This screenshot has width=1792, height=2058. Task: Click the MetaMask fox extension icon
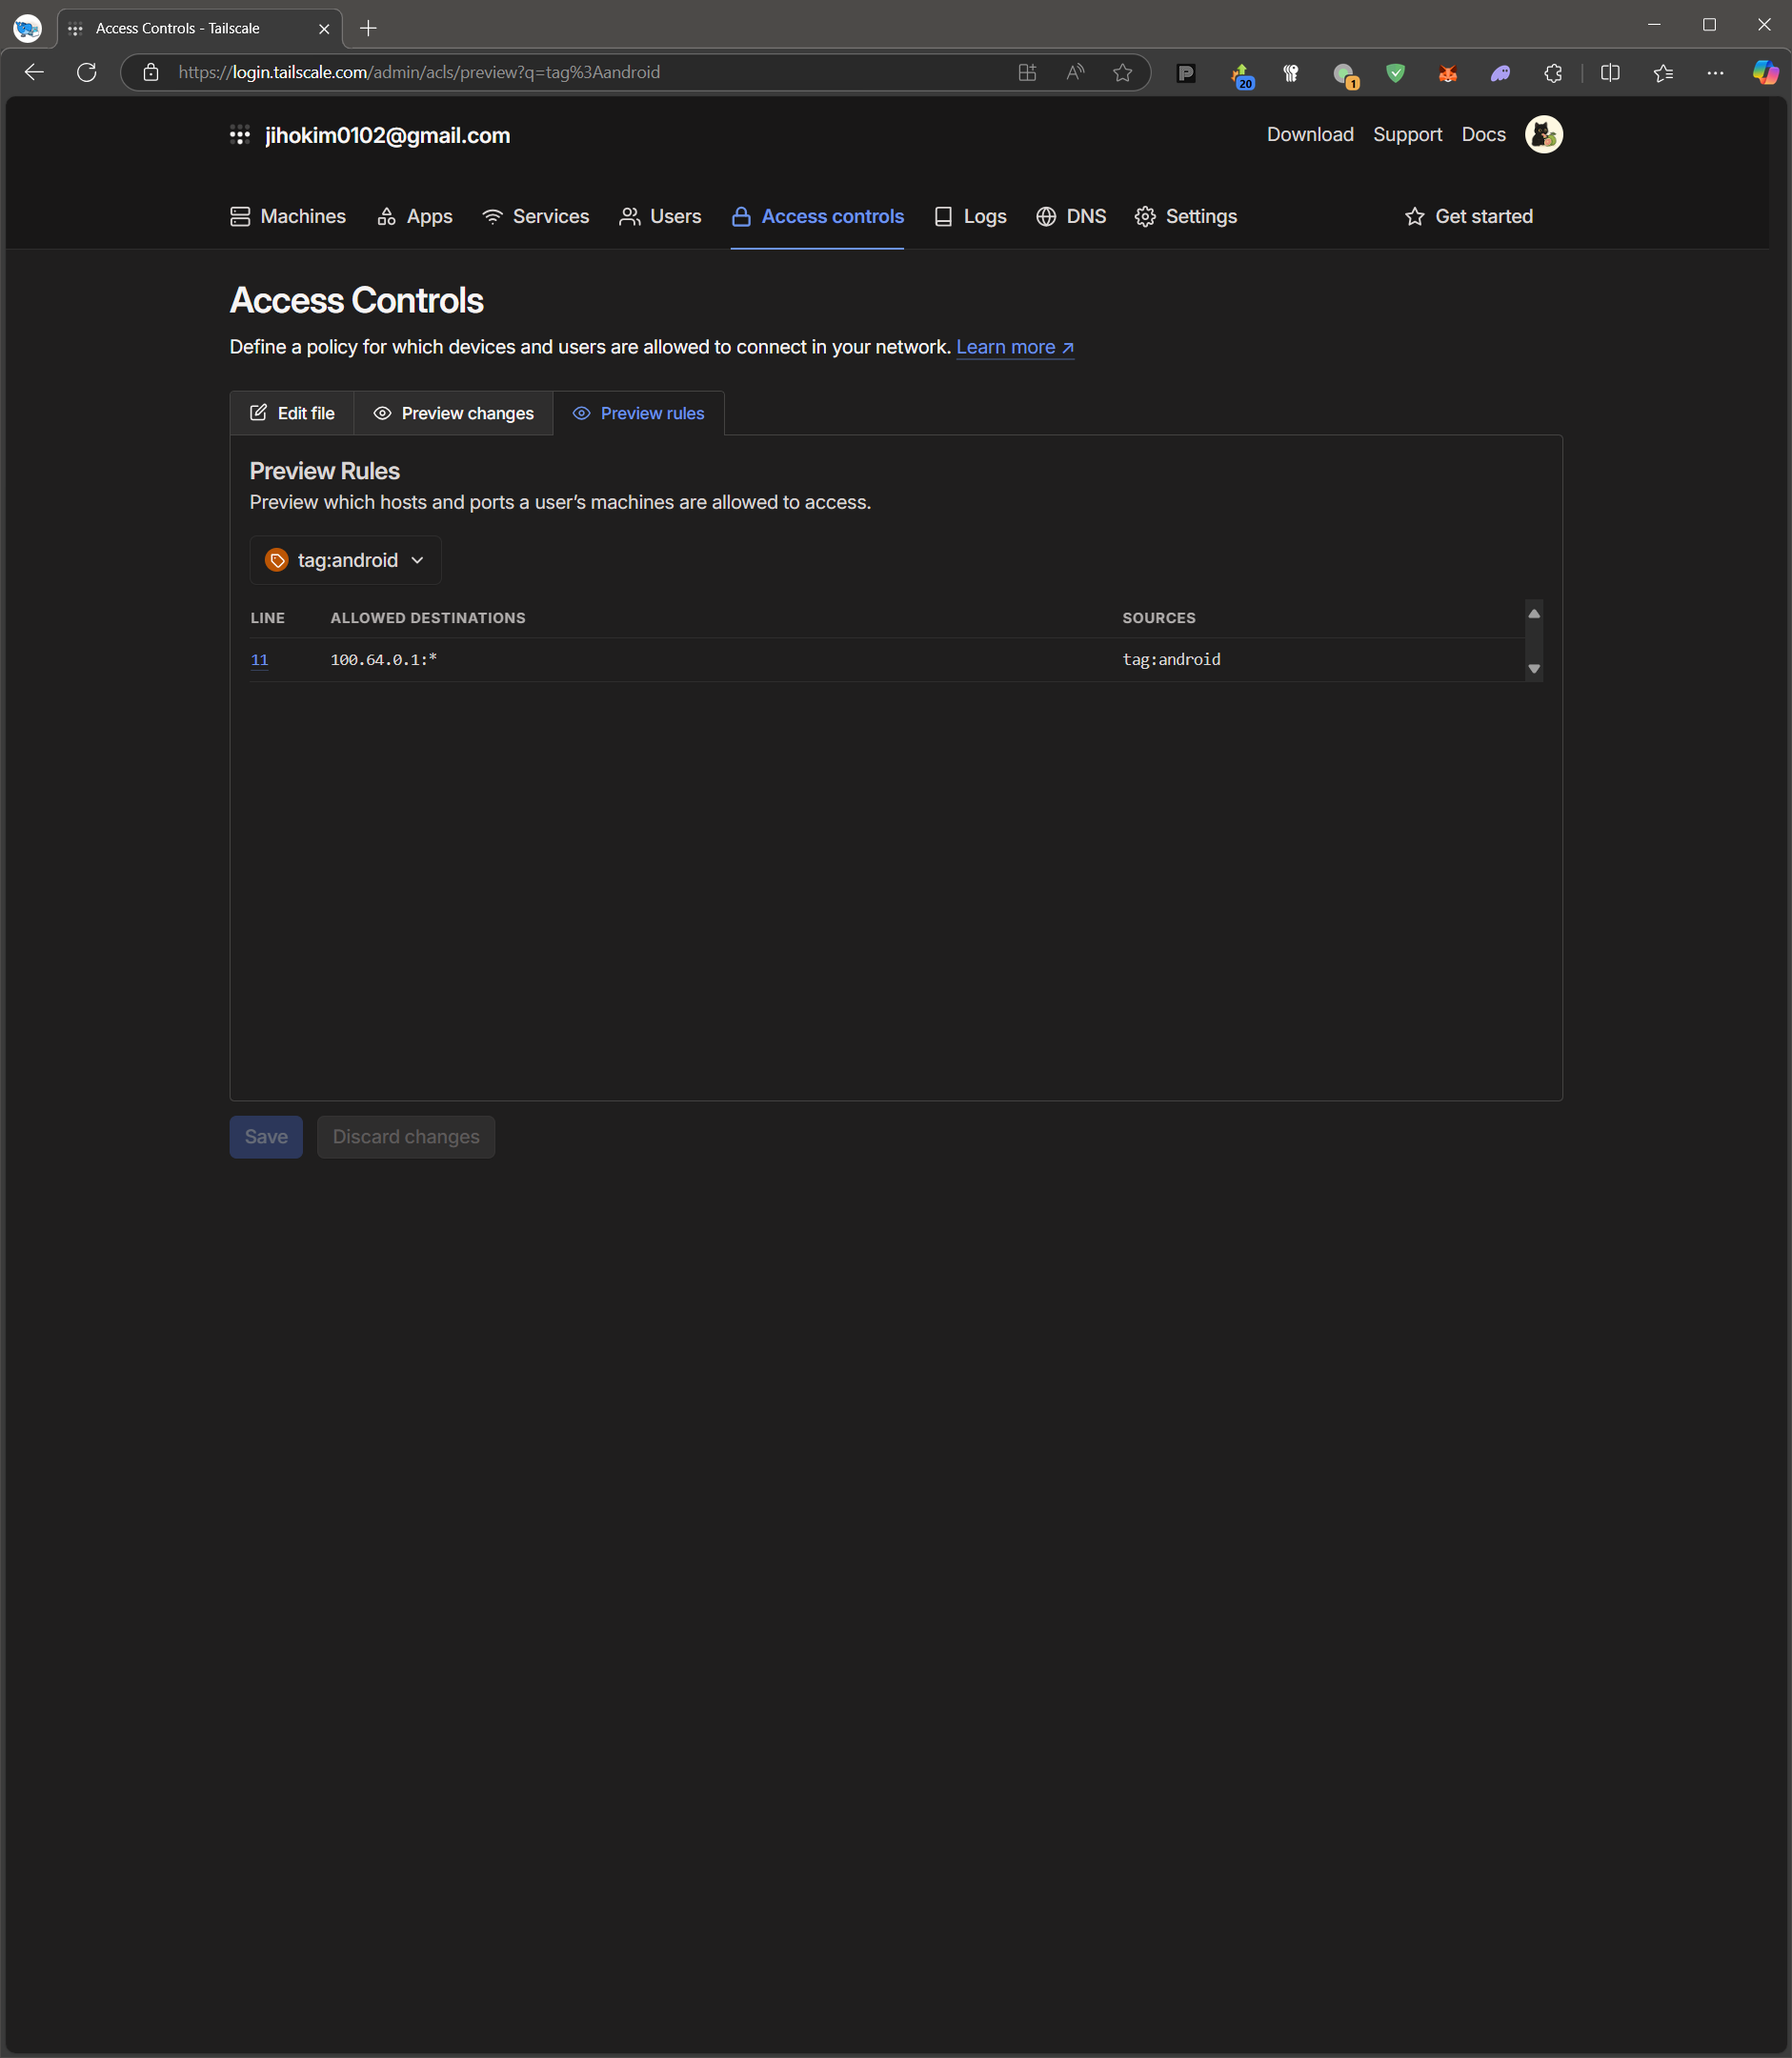click(x=1447, y=72)
